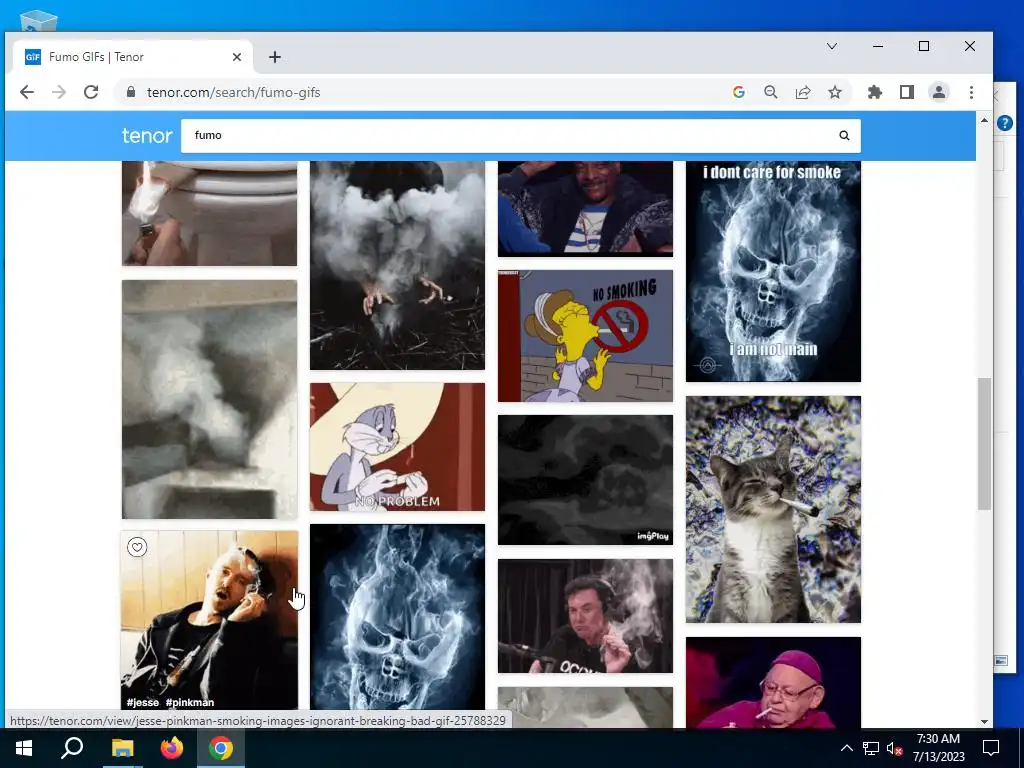Open the smoking bird claws GIF
Viewport: 1024px width, 768px height.
click(x=397, y=265)
